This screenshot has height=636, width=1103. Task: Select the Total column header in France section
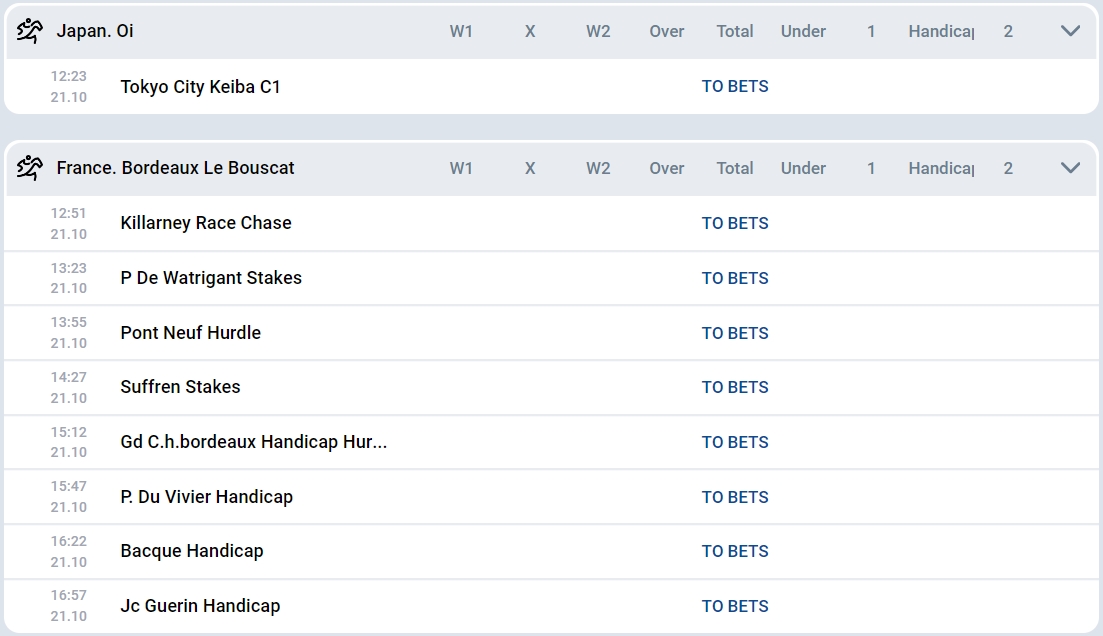click(x=735, y=168)
